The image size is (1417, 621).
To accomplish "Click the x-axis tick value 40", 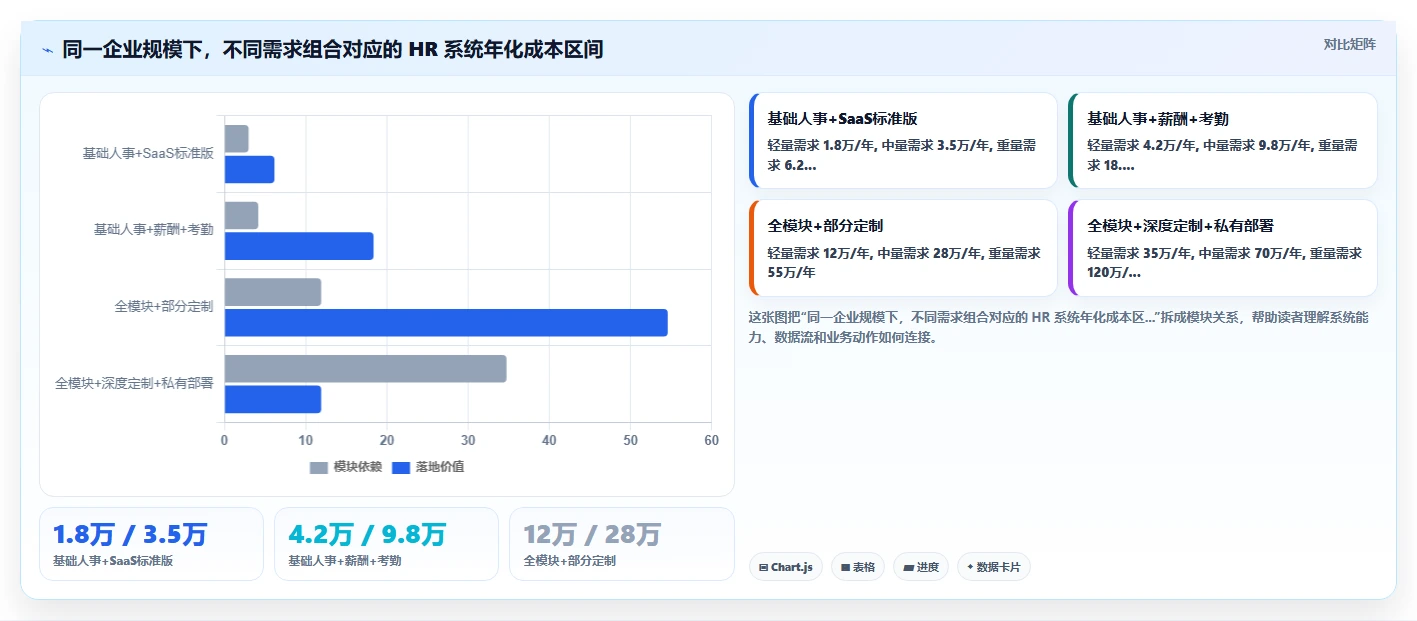I will pyautogui.click(x=549, y=440).
